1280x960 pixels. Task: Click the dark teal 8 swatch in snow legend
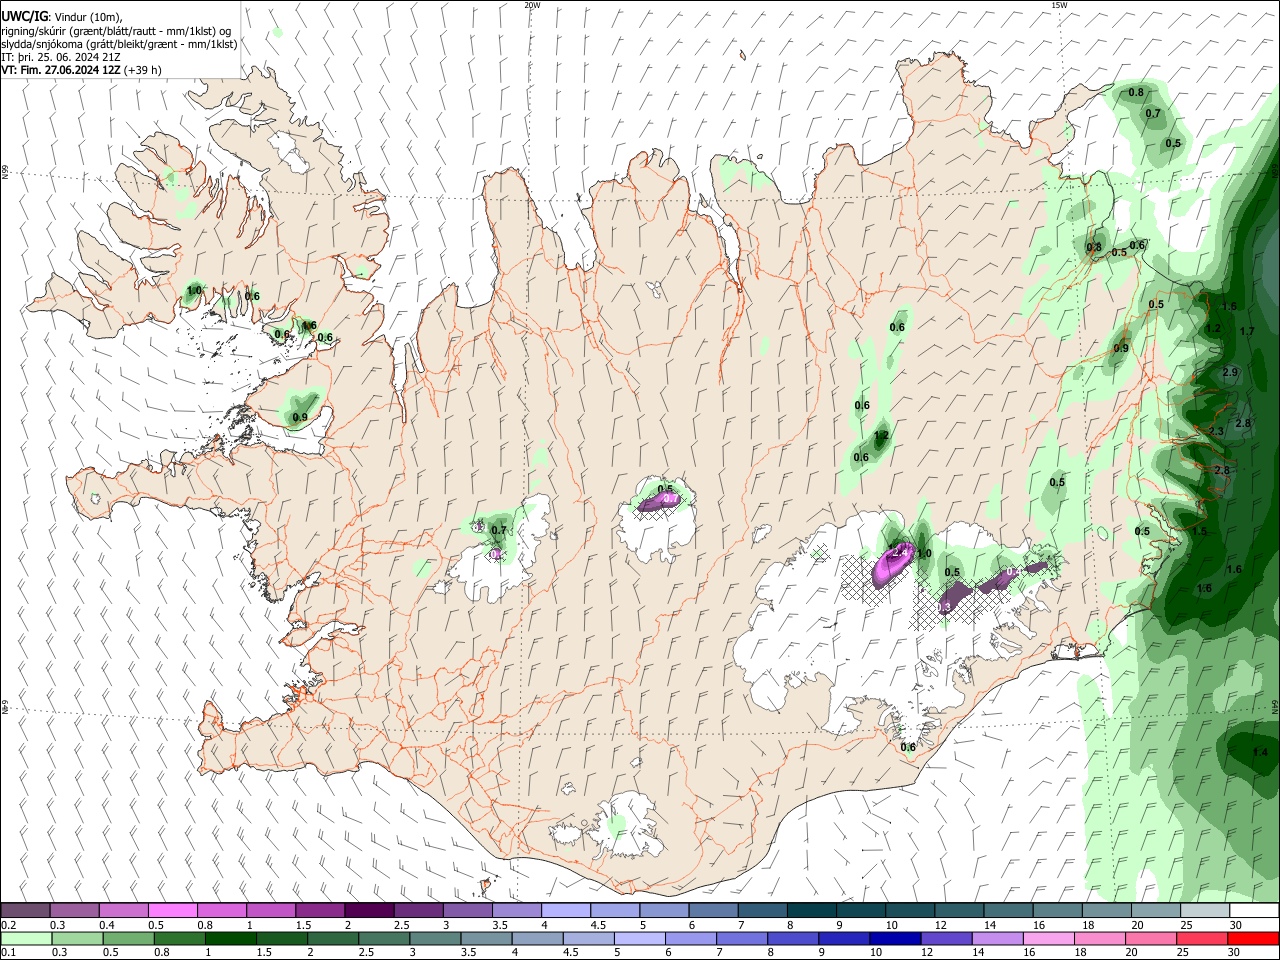click(810, 911)
